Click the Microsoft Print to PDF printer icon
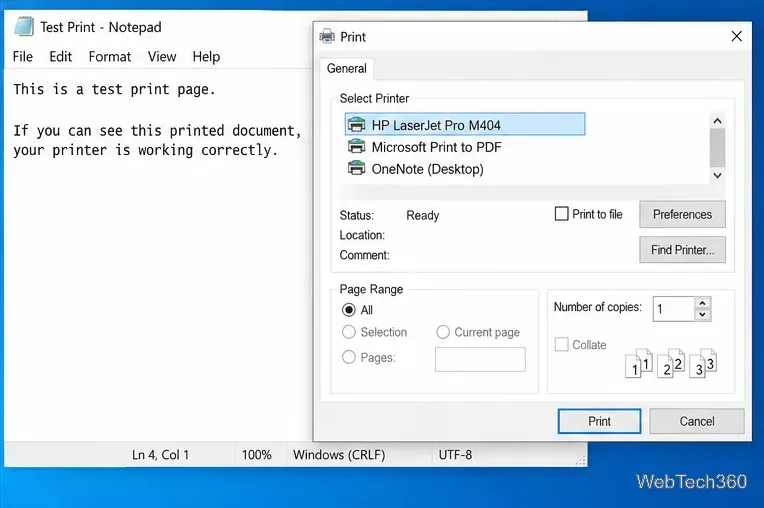This screenshot has height=508, width=764. tap(356, 146)
